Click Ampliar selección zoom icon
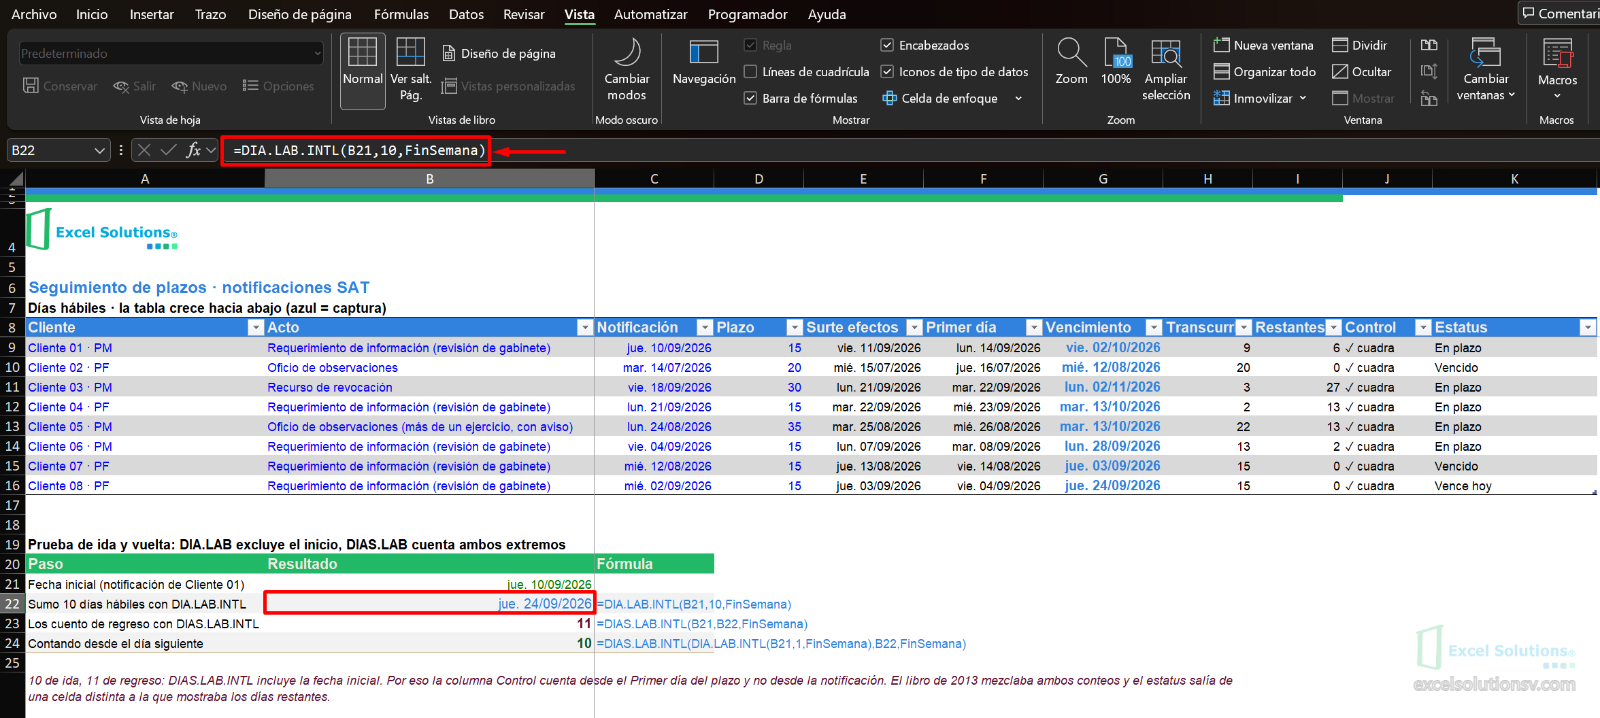1600x718 pixels. (x=1166, y=70)
